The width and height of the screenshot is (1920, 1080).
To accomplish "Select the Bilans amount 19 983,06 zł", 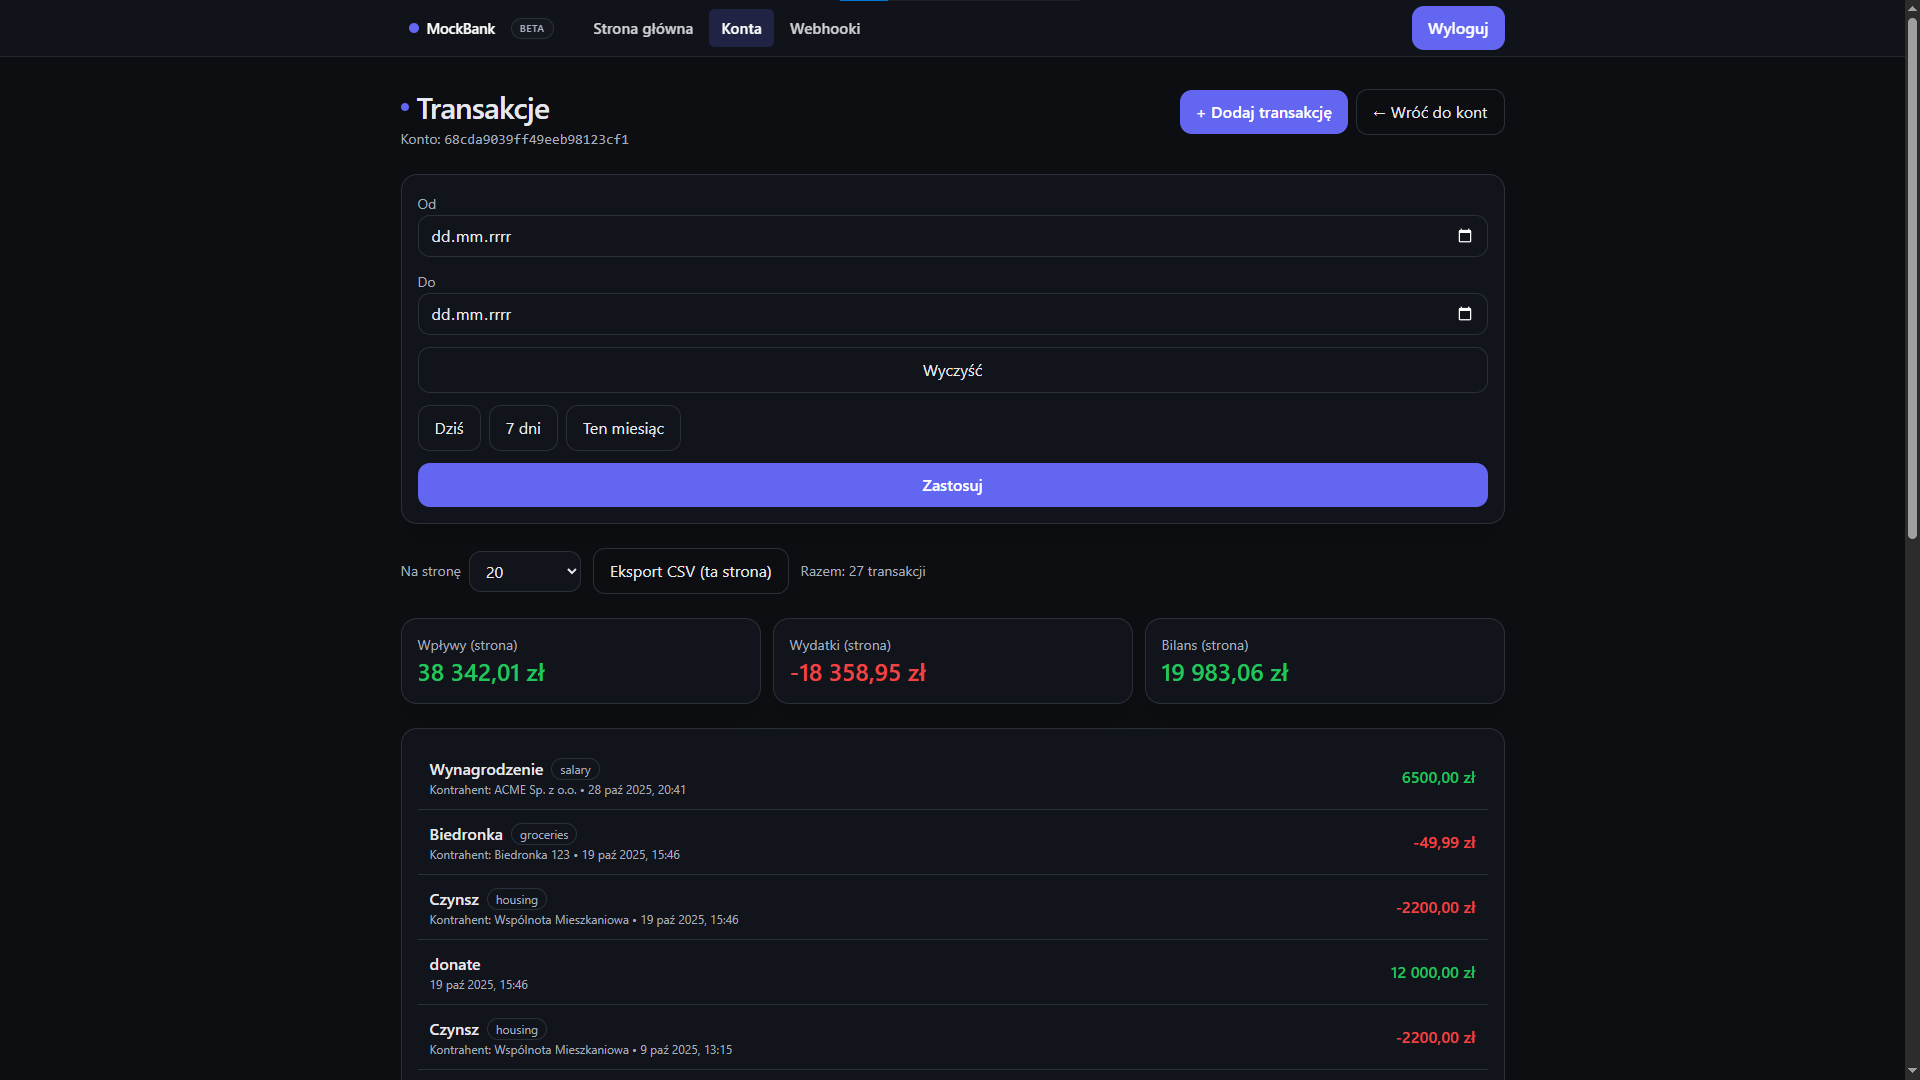I will point(1225,673).
